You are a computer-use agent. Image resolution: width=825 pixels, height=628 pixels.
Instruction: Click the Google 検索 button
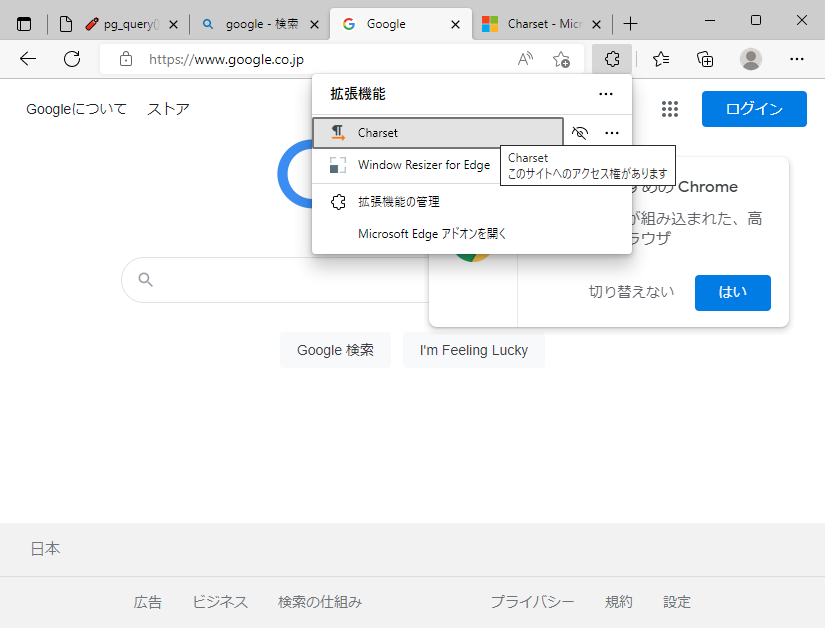pos(335,350)
